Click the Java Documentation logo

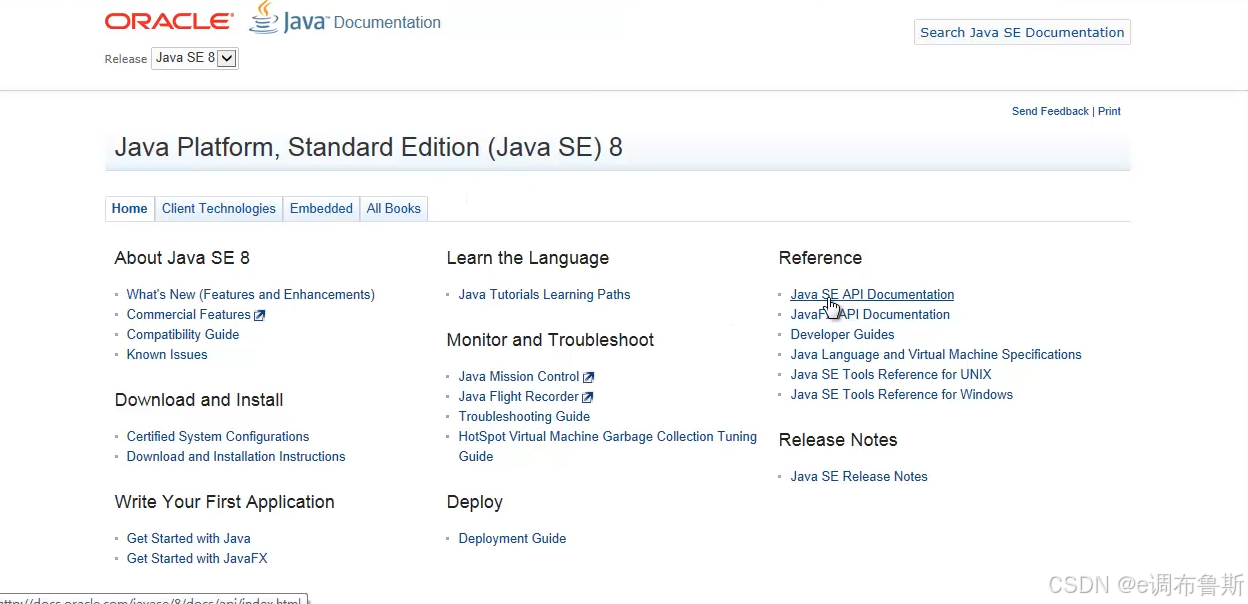tap(345, 19)
